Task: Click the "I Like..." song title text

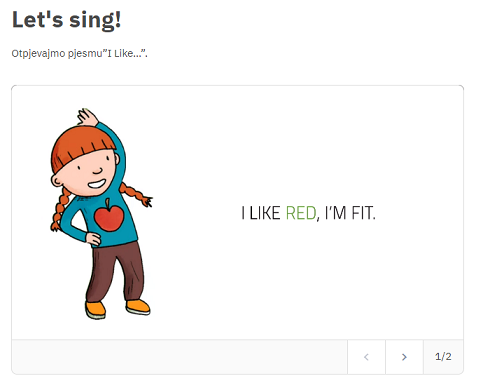Action: (x=125, y=53)
